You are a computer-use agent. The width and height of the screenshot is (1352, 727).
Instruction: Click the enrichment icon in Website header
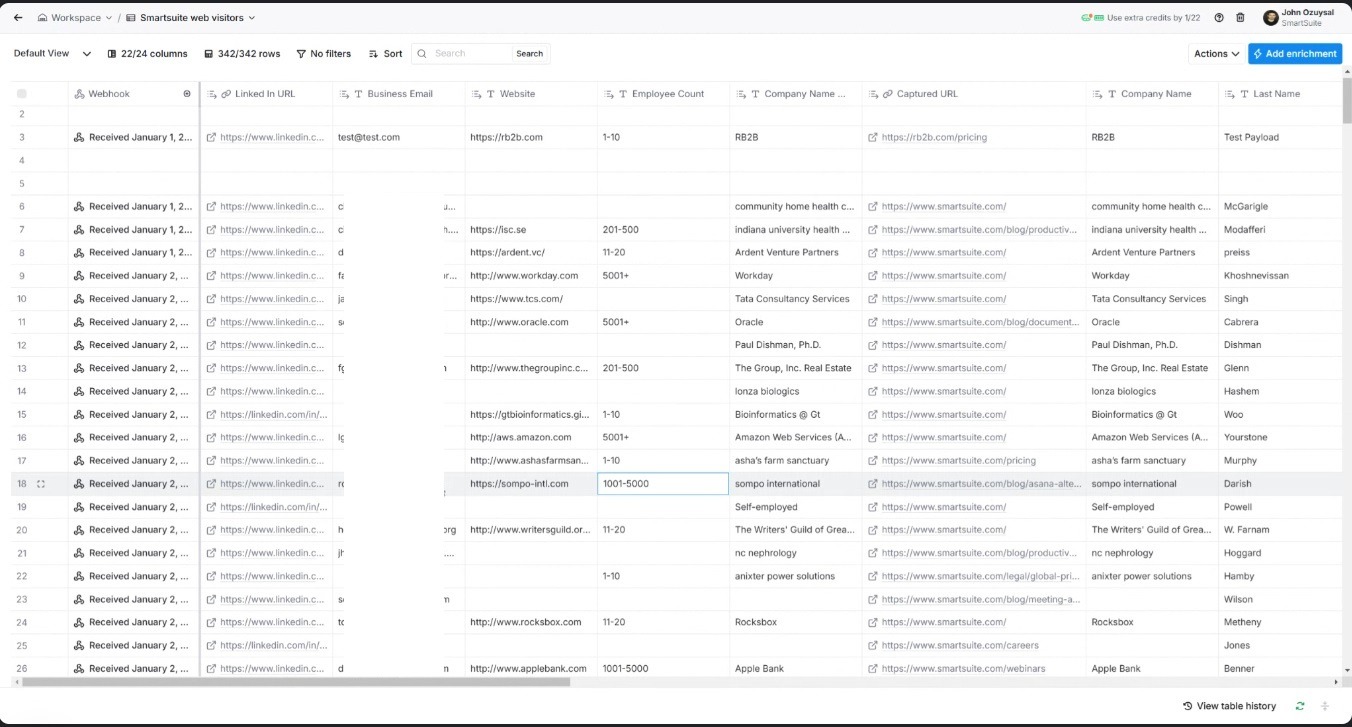pos(476,94)
